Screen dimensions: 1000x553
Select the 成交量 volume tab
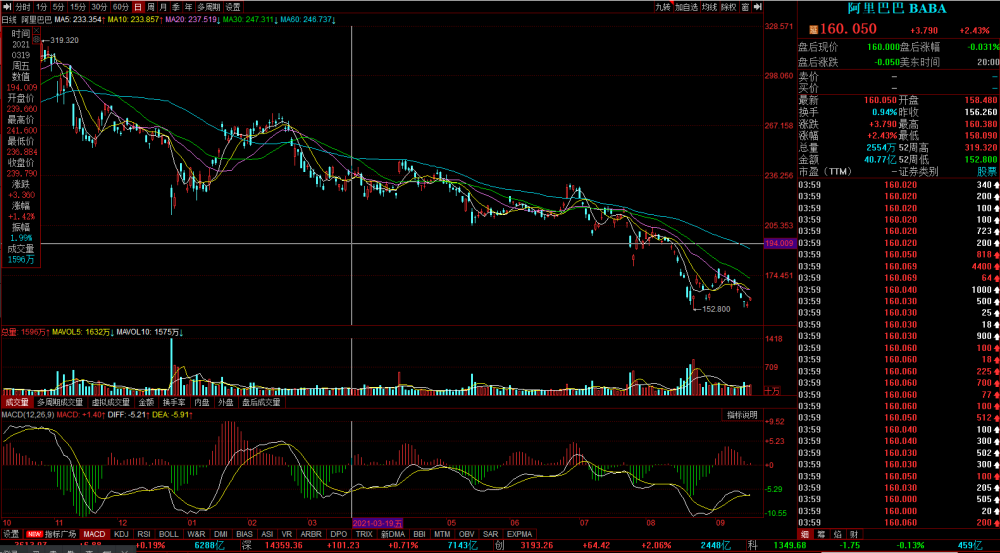(x=17, y=402)
